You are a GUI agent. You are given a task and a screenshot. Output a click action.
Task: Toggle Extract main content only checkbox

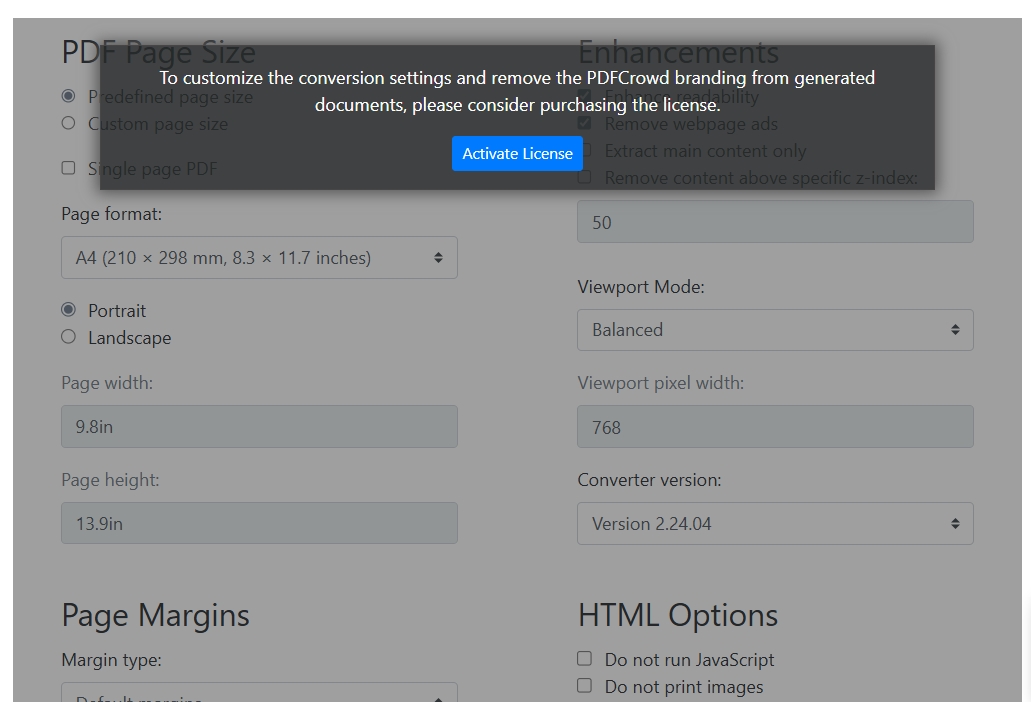tap(585, 150)
